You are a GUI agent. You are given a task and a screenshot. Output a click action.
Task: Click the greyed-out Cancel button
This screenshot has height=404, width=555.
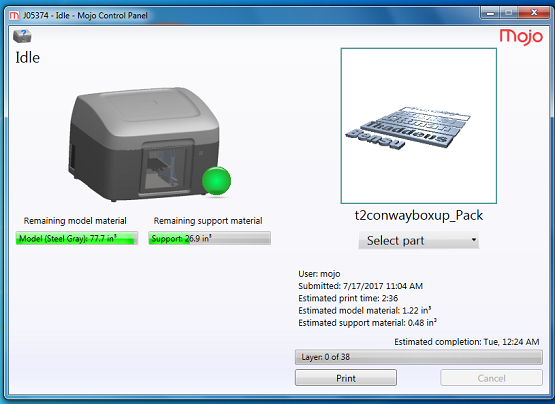coord(491,378)
